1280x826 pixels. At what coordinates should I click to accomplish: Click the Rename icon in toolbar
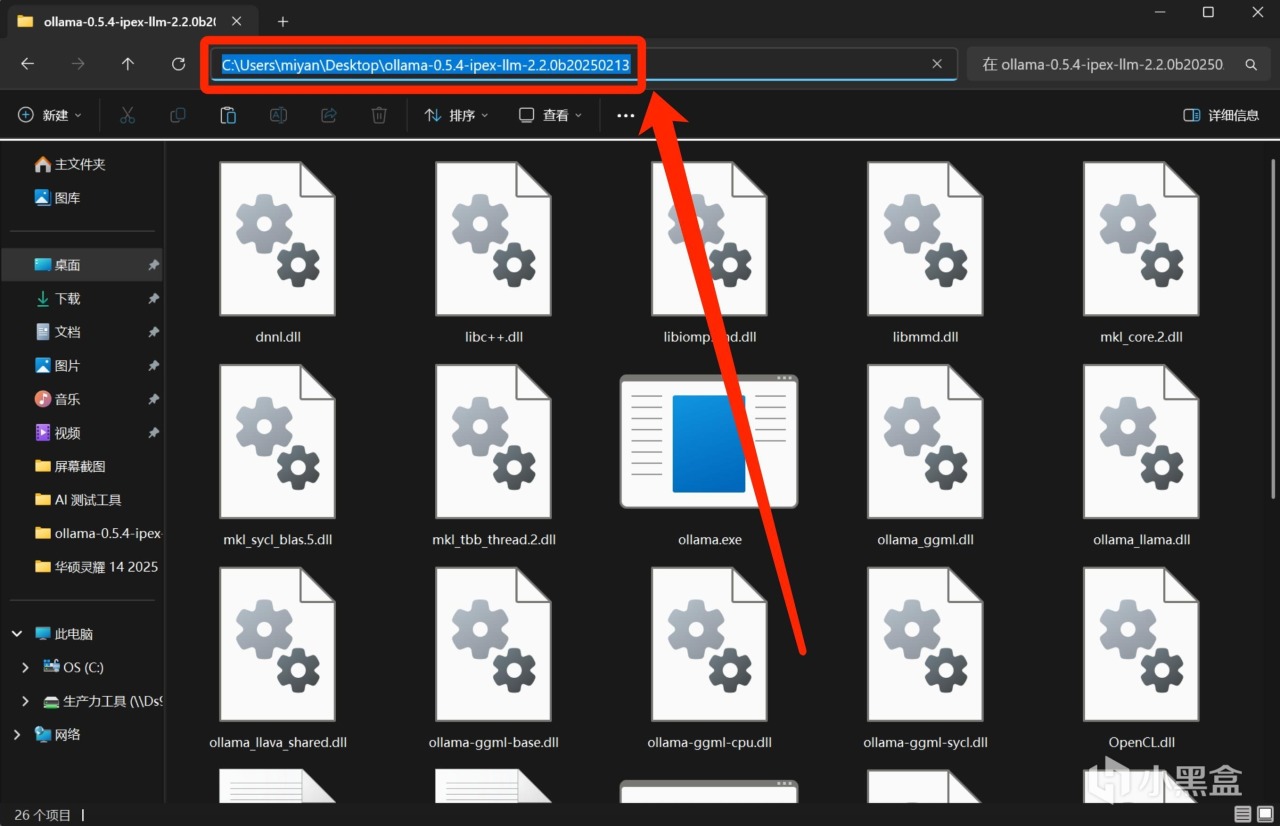(x=279, y=115)
